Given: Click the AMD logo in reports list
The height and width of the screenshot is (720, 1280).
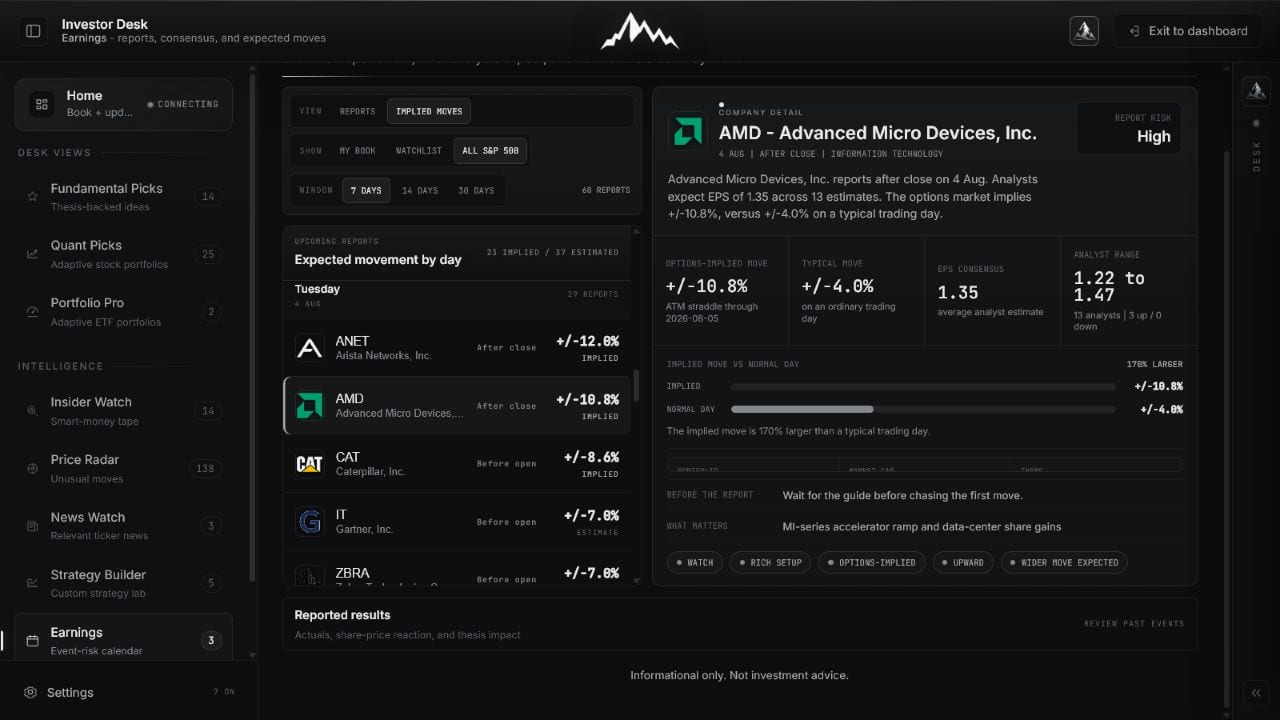Looking at the screenshot, I should pyautogui.click(x=310, y=406).
